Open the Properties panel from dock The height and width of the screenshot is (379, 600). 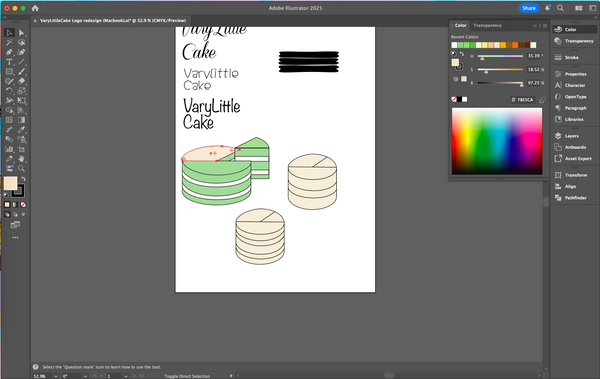(x=576, y=74)
